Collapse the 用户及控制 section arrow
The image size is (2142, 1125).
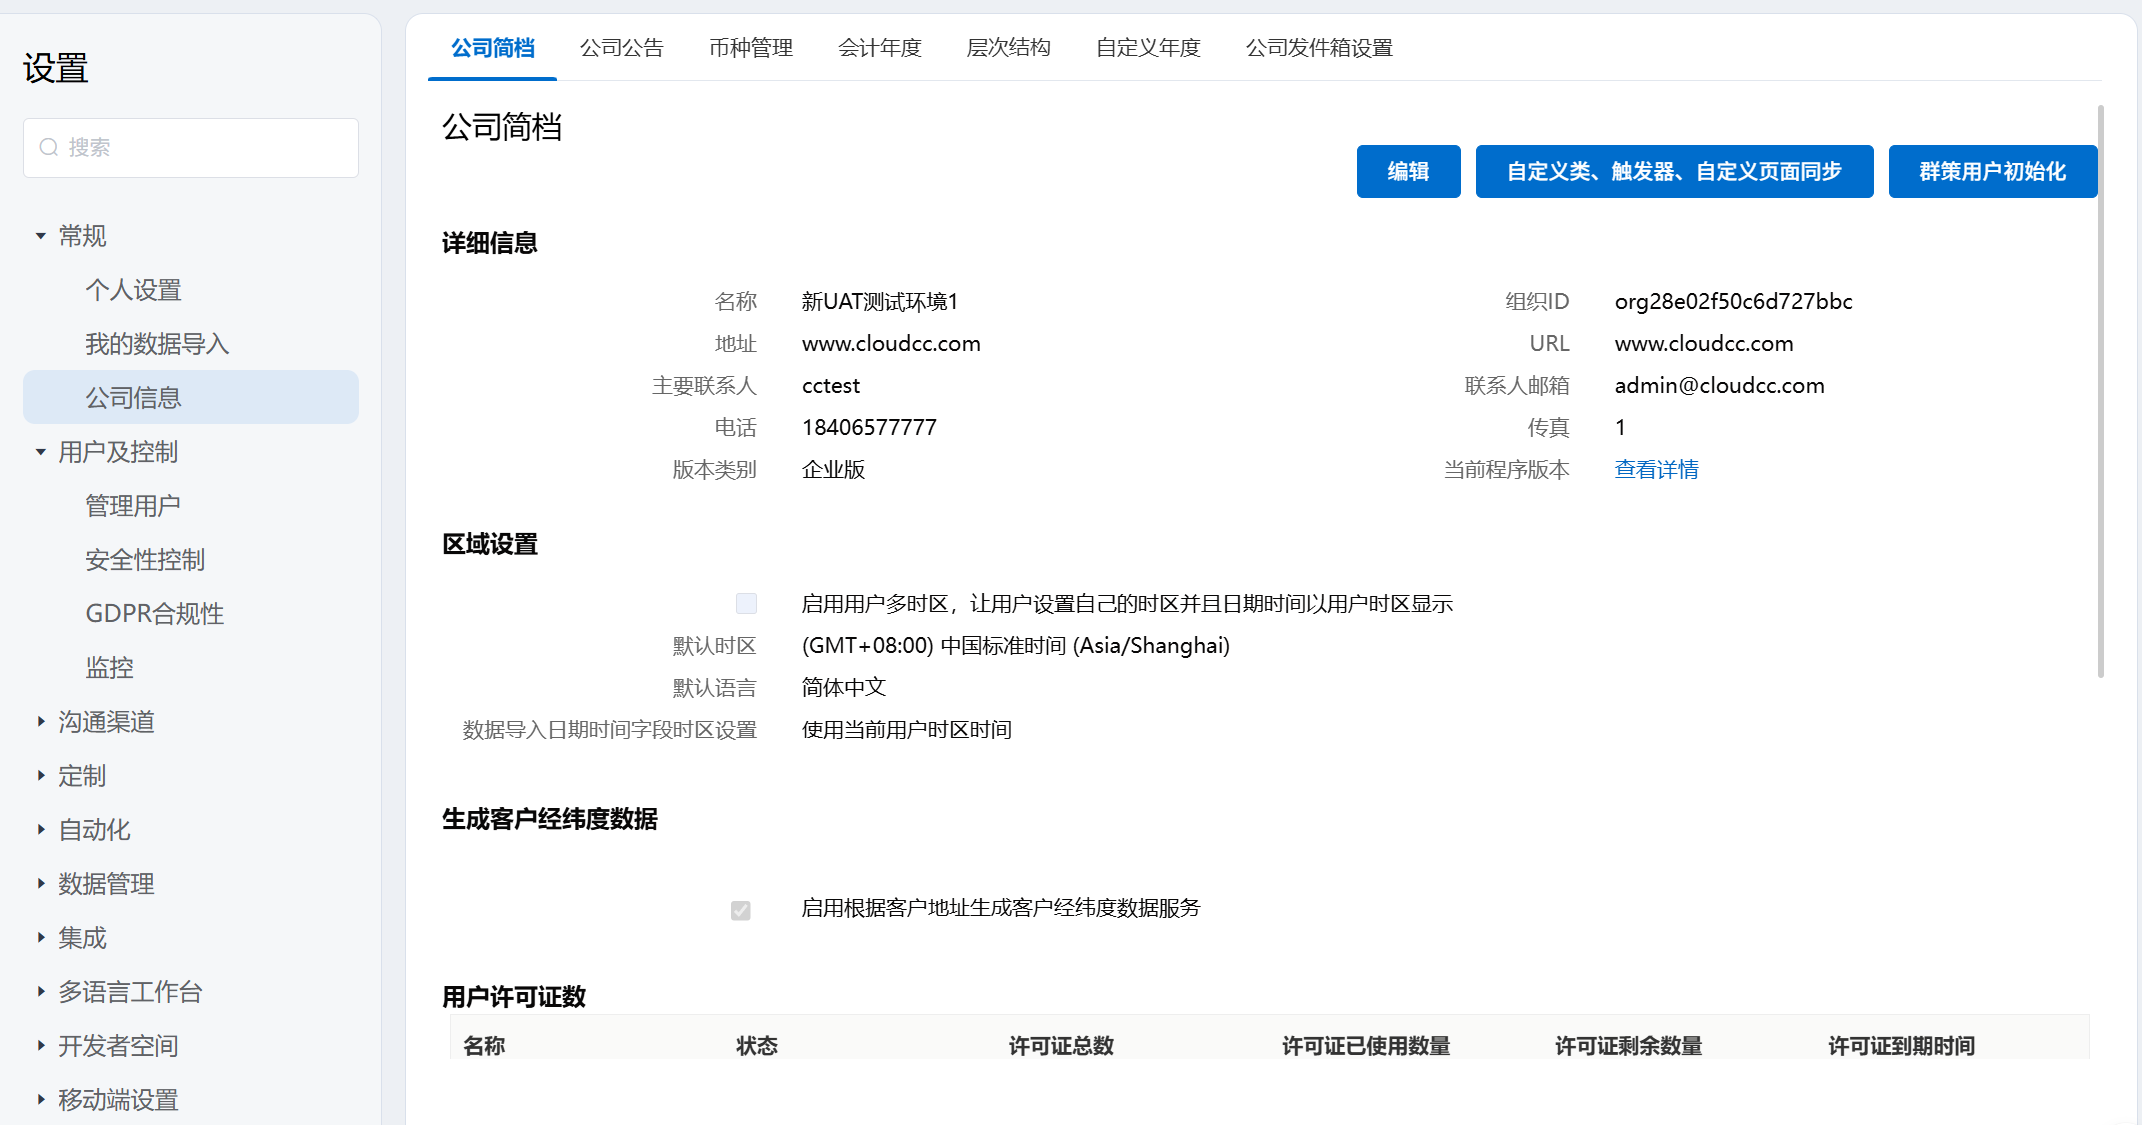(41, 452)
